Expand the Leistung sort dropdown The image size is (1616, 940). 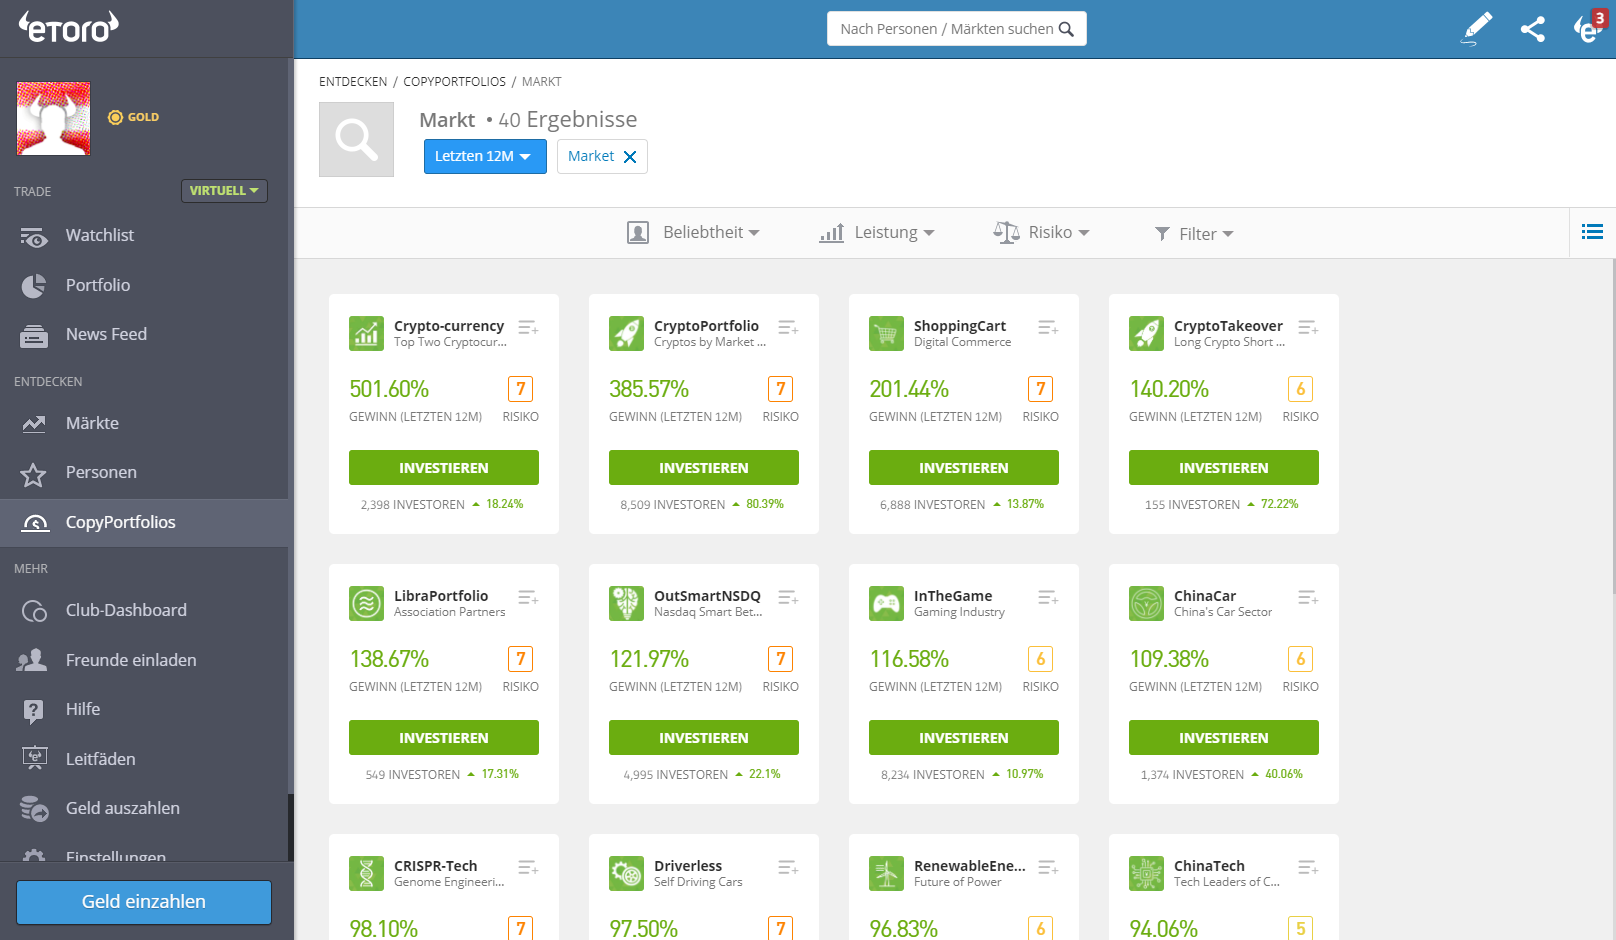pyautogui.click(x=877, y=232)
